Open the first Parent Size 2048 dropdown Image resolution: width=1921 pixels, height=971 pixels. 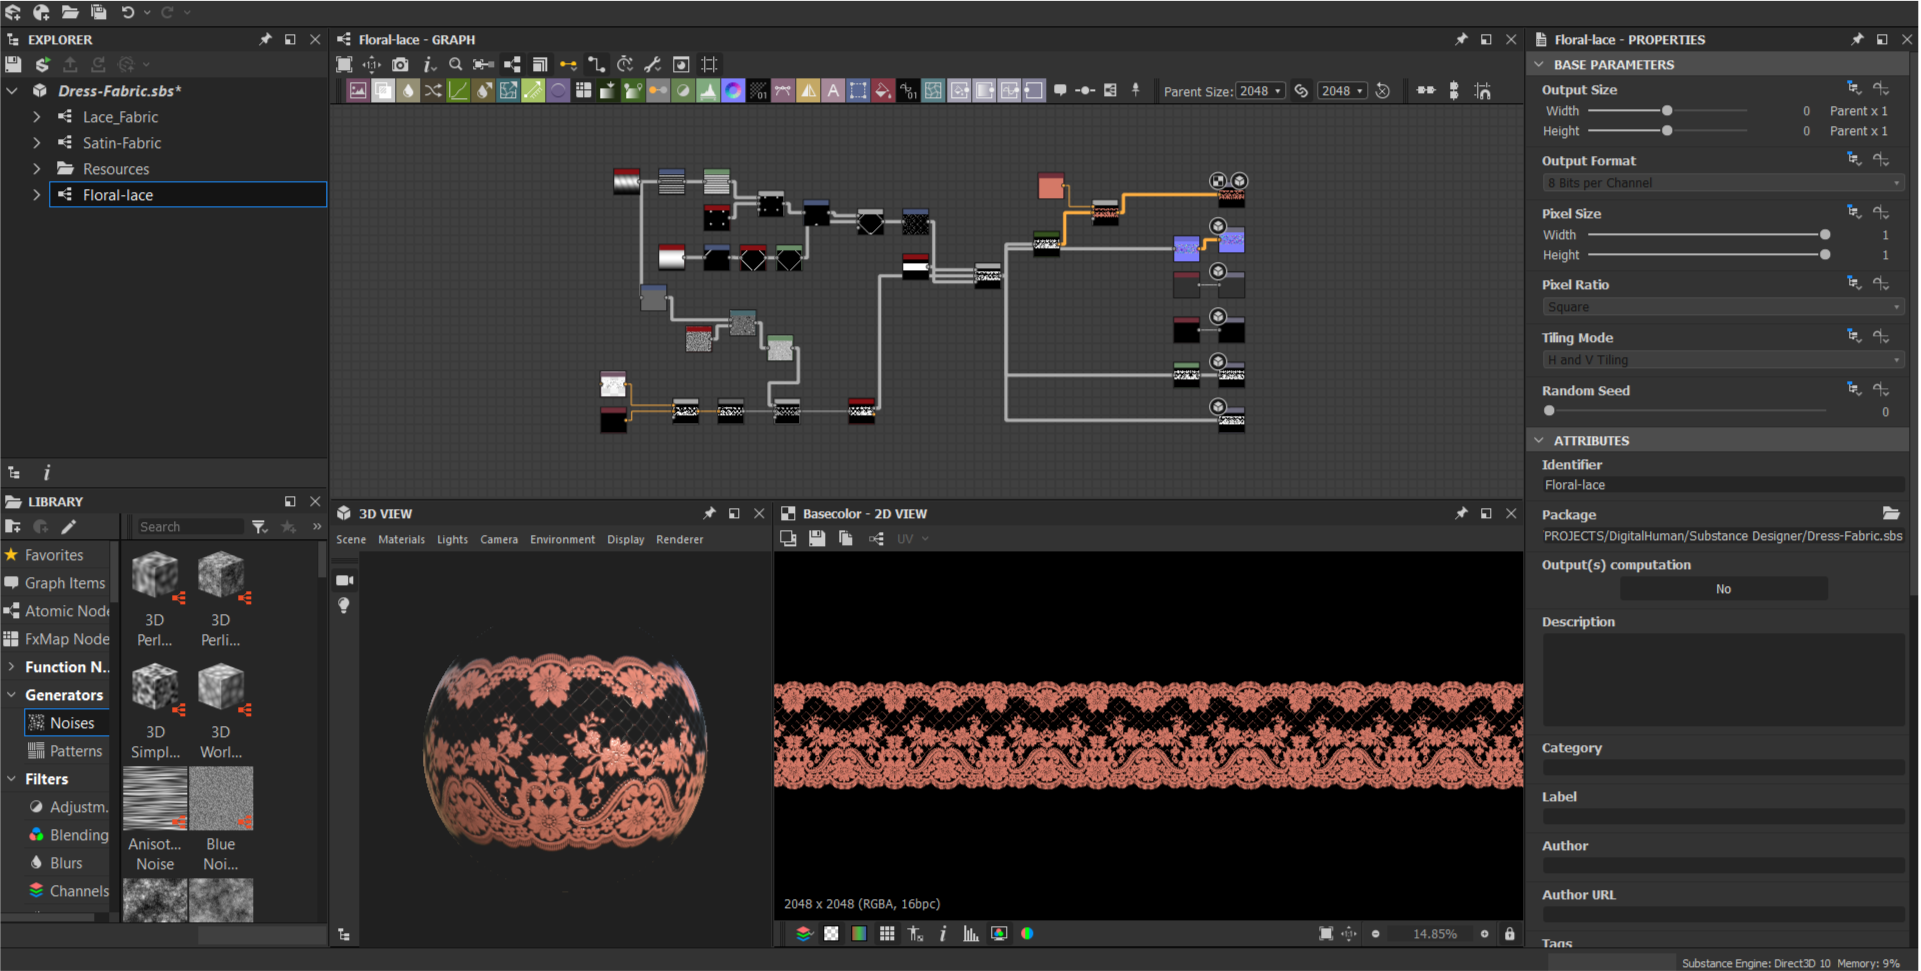coord(1260,91)
